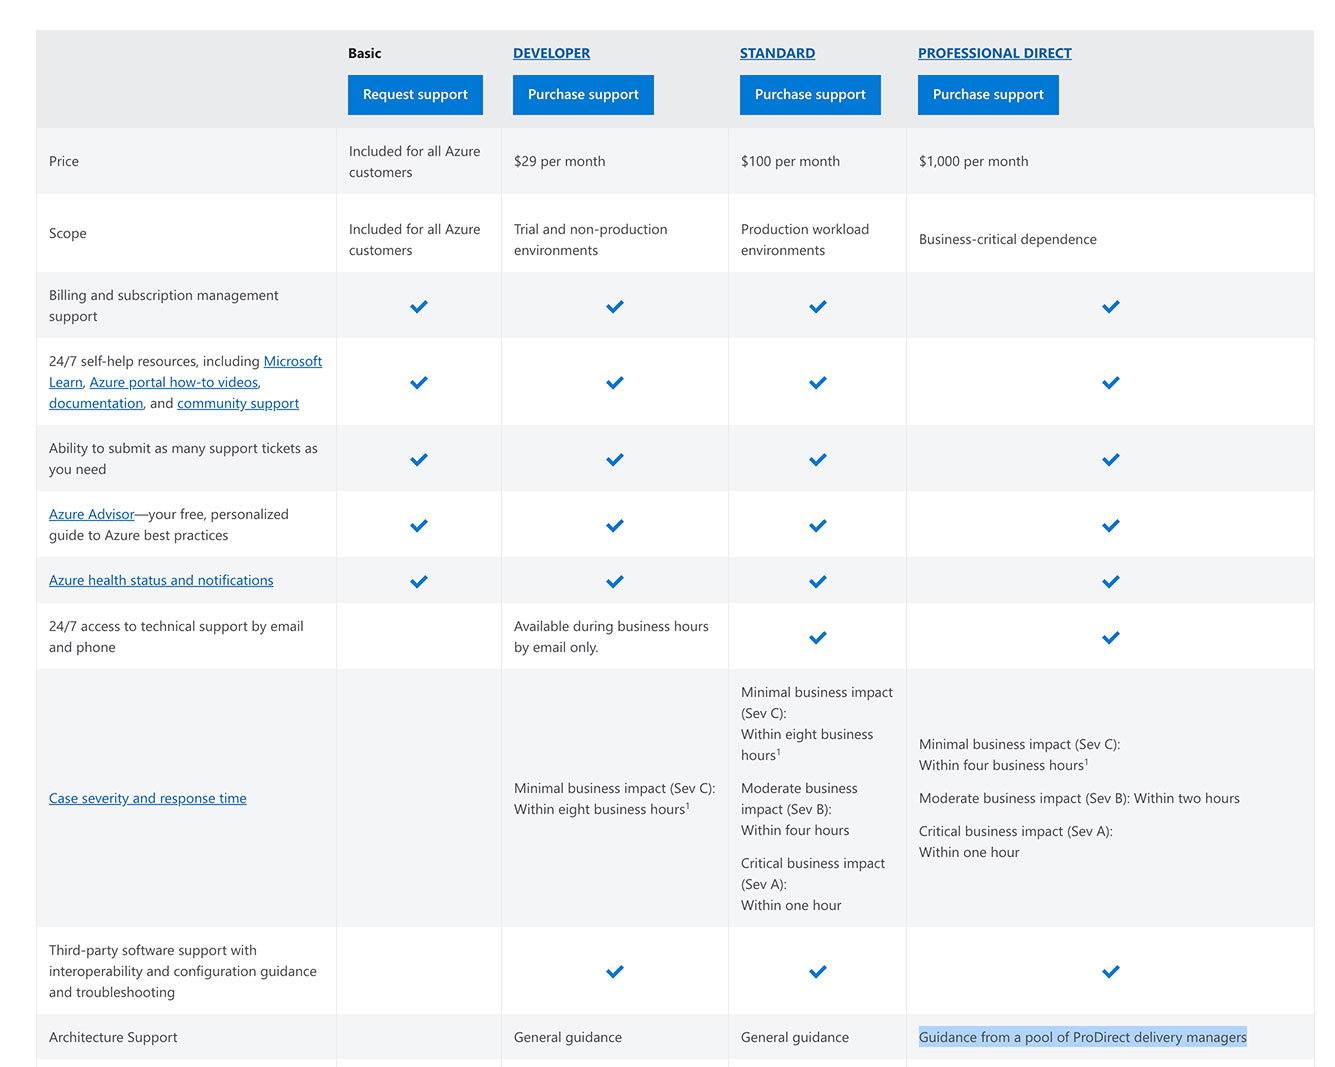Click Request support button under Basic
Image resolution: width=1335 pixels, height=1067 pixels.
tap(415, 95)
